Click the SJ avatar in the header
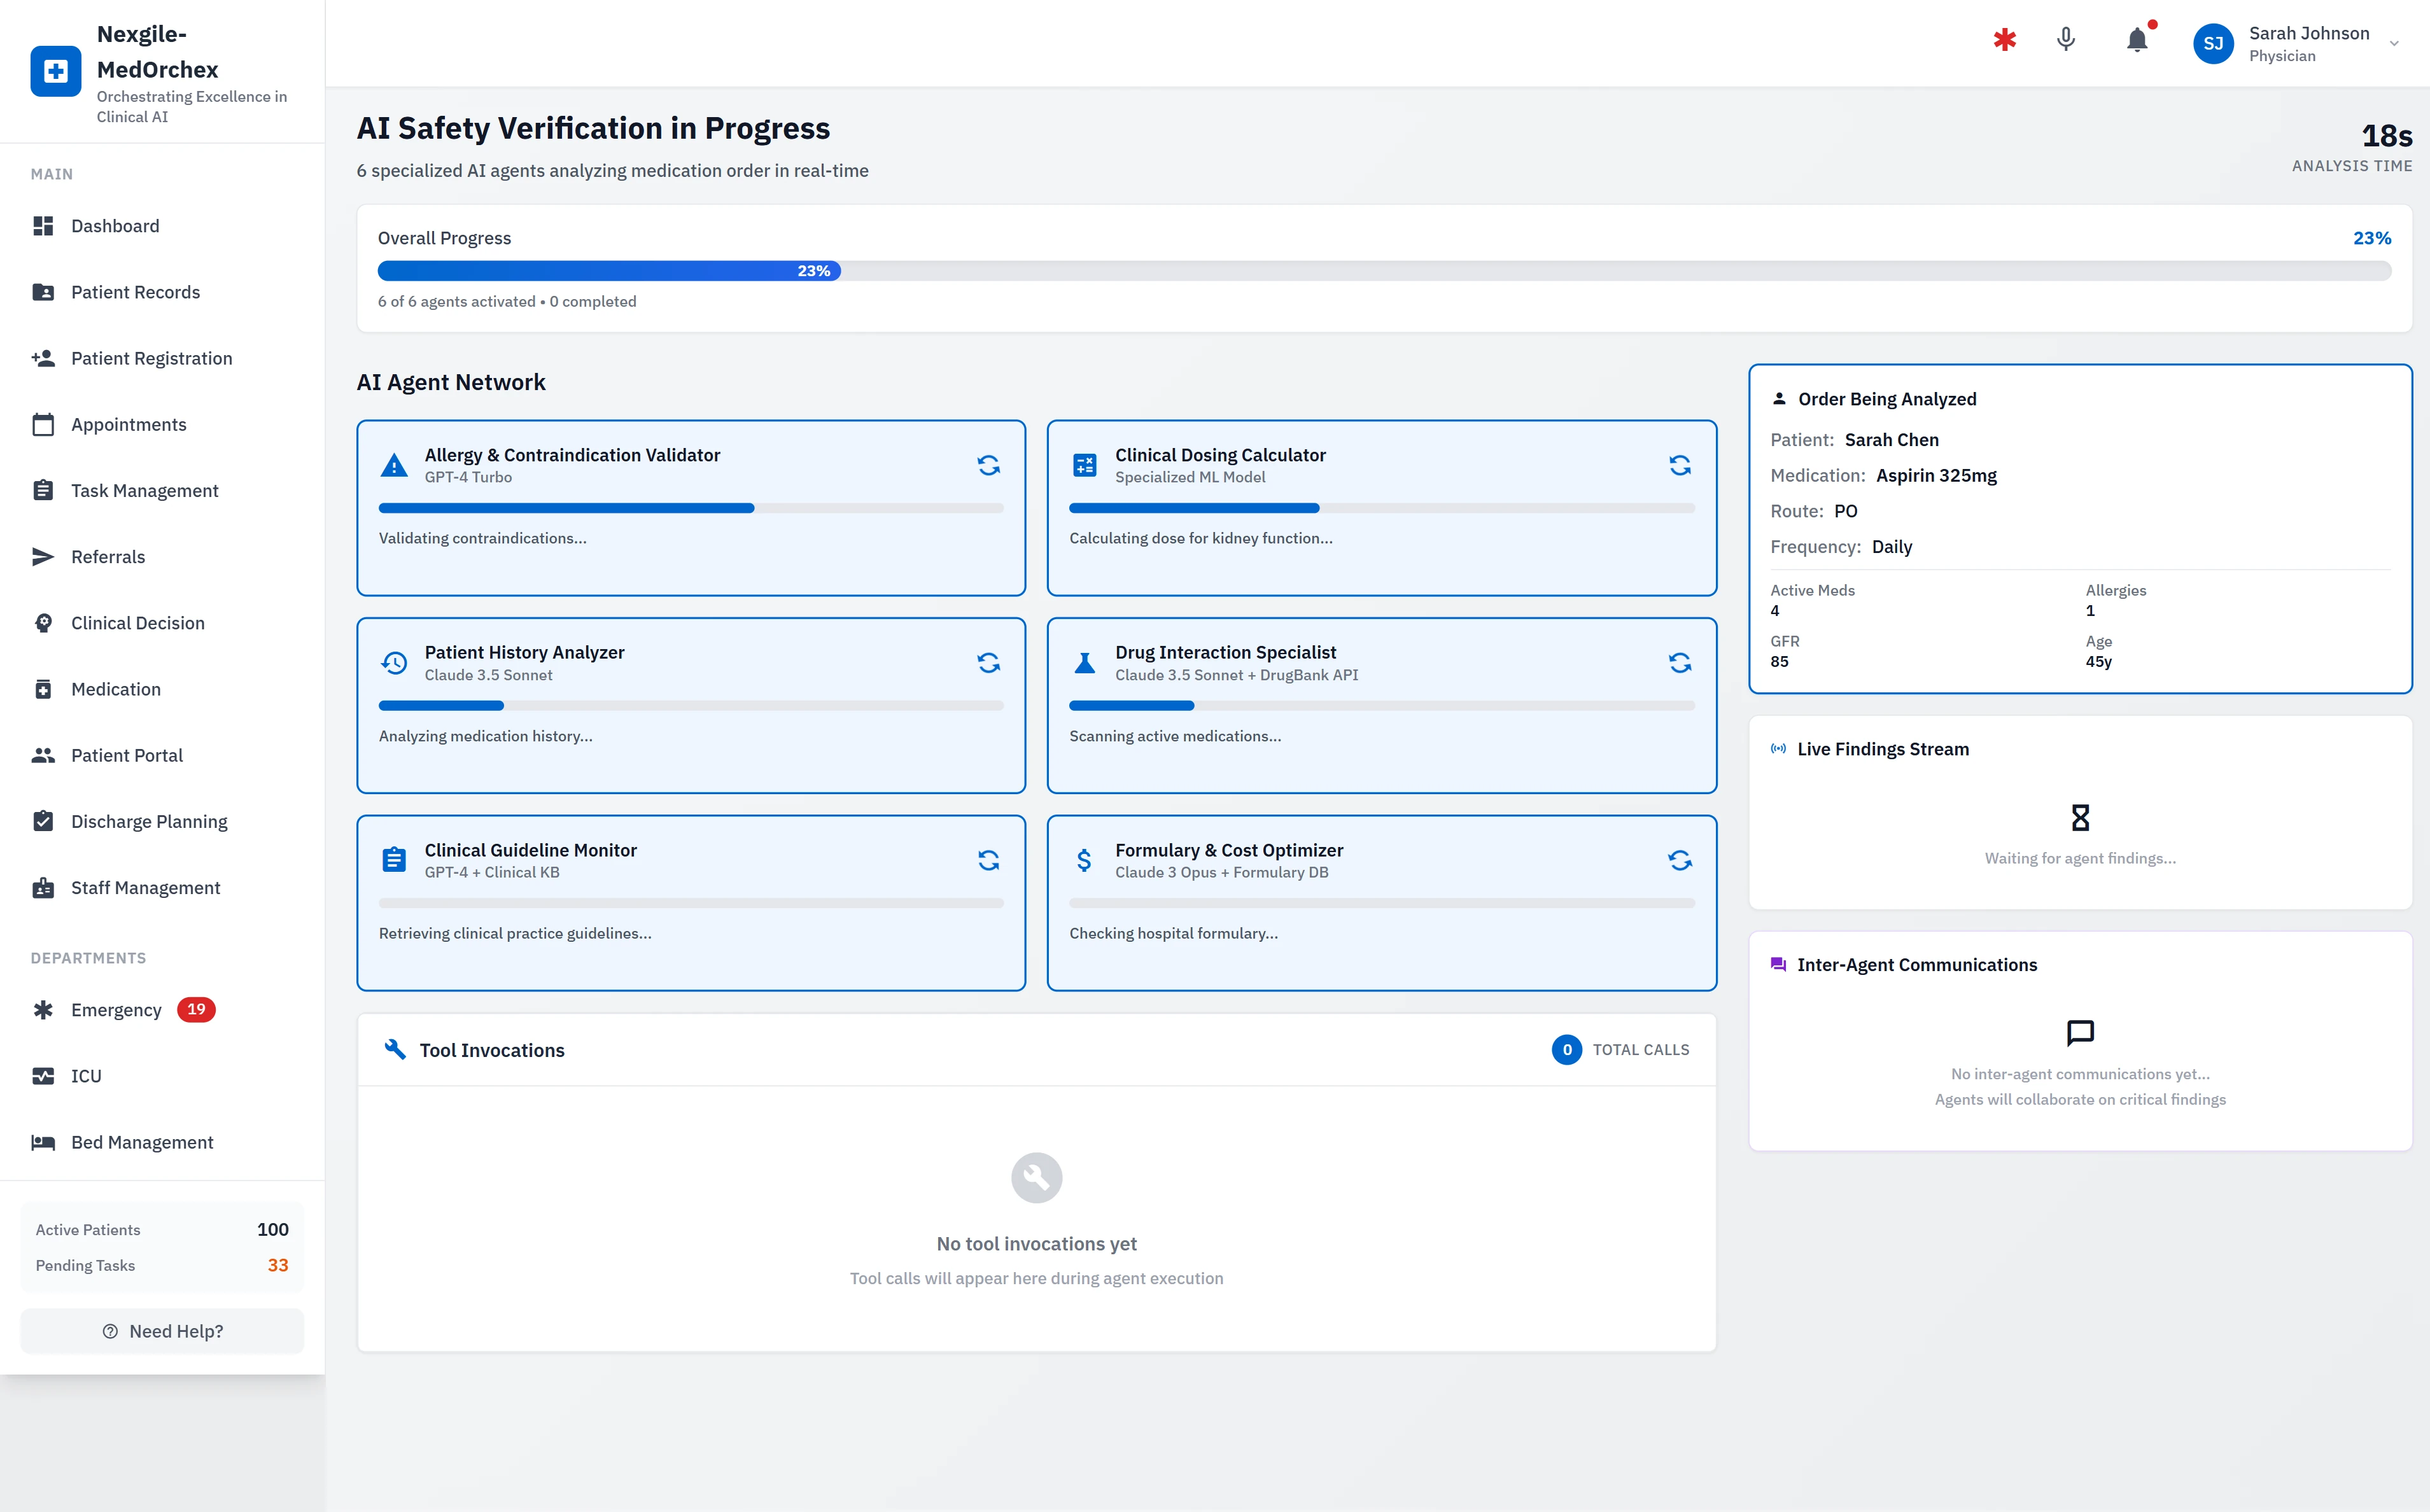The width and height of the screenshot is (2430, 1512). pos(2213,43)
